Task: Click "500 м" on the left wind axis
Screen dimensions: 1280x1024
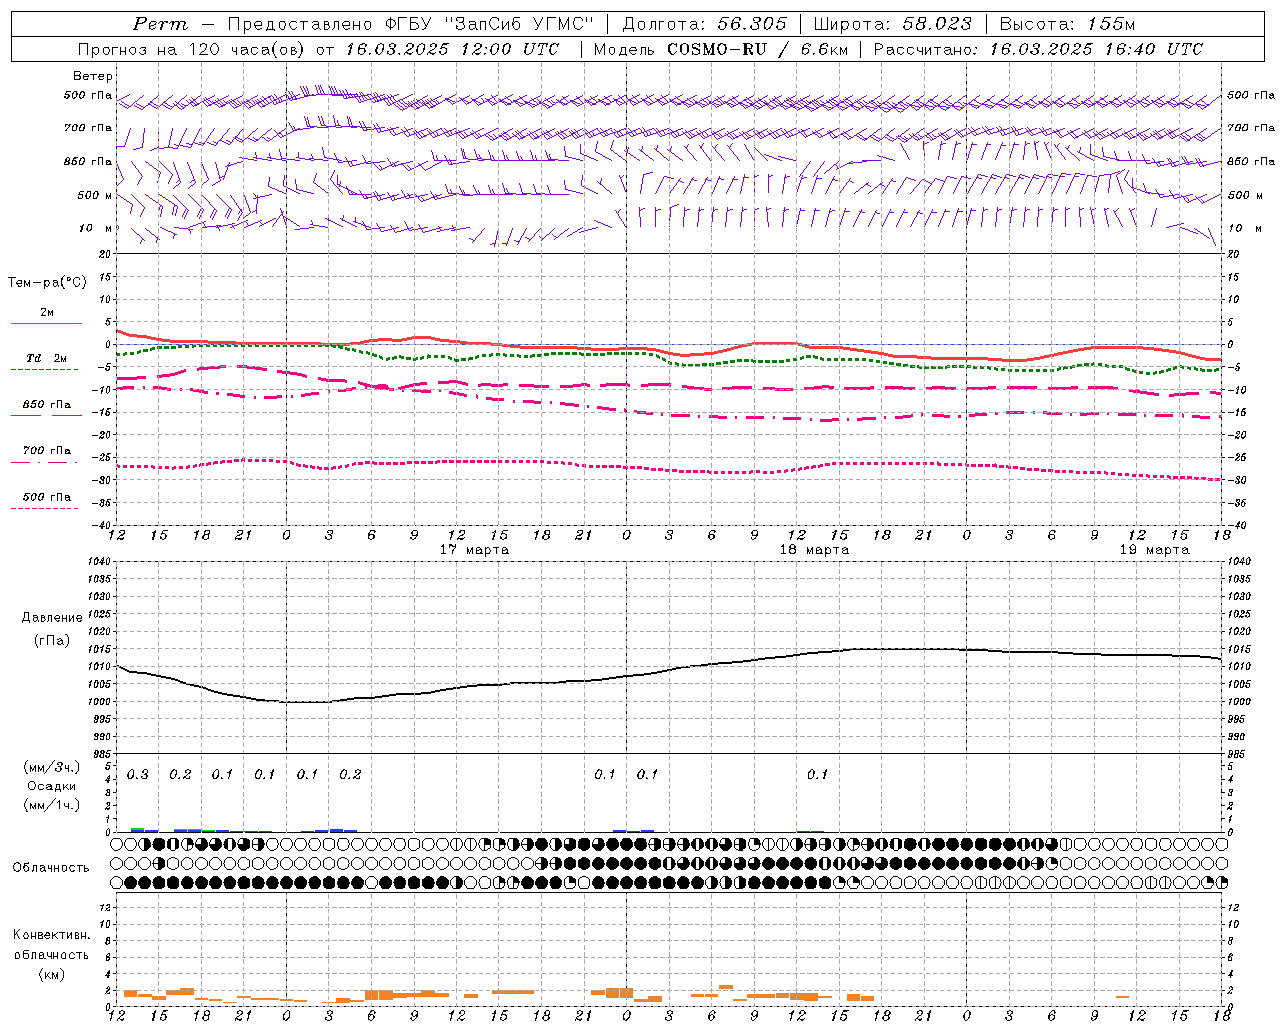Action: 95,196
